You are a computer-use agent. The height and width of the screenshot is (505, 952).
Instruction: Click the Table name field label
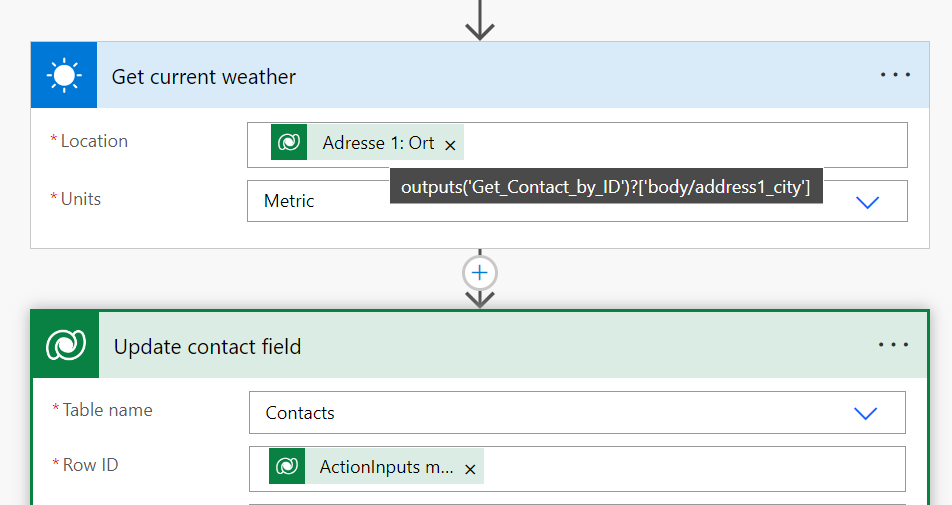coord(107,410)
